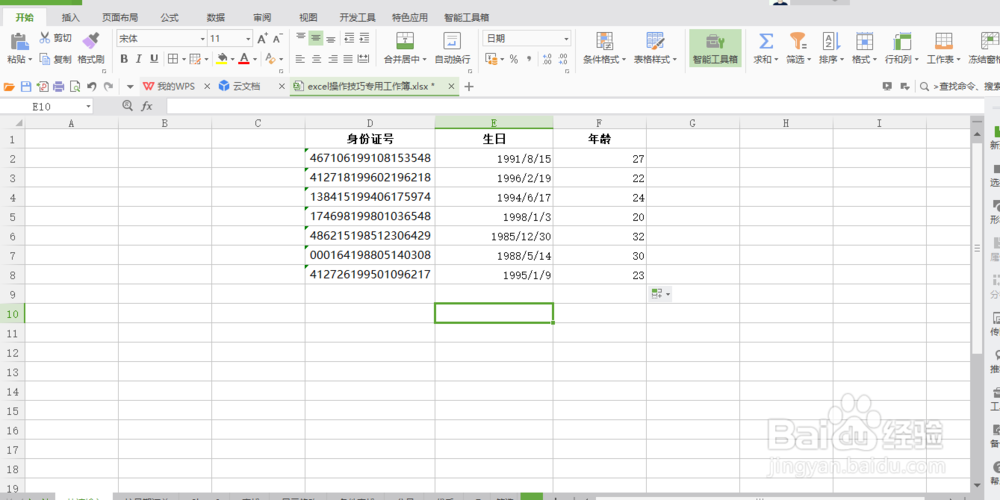Click the formula bar input field
Viewport: 1000px width, 500px height.
coord(574,107)
